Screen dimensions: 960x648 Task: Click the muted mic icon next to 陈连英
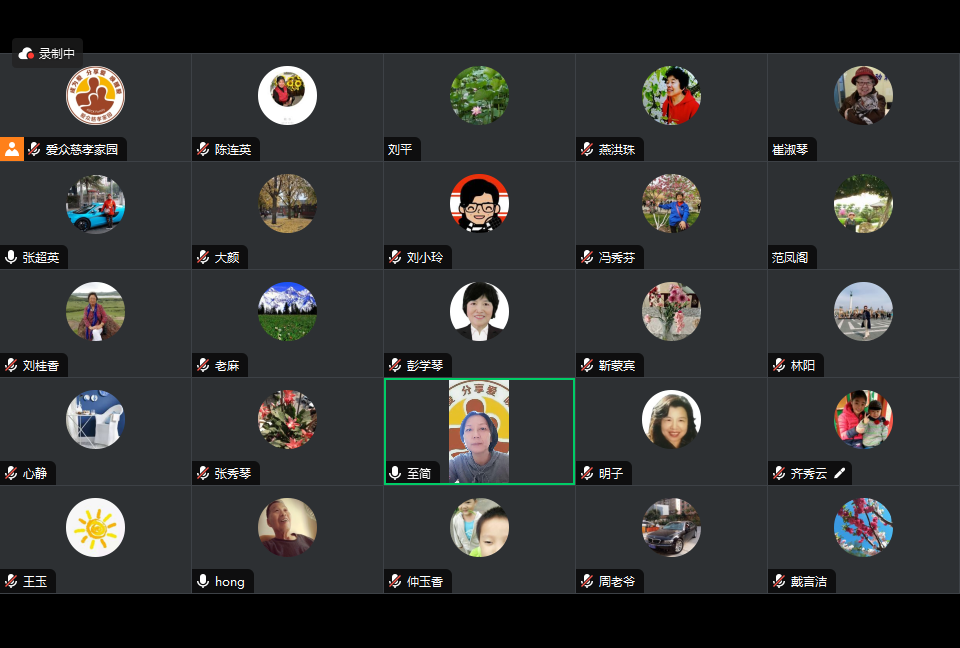(203, 149)
